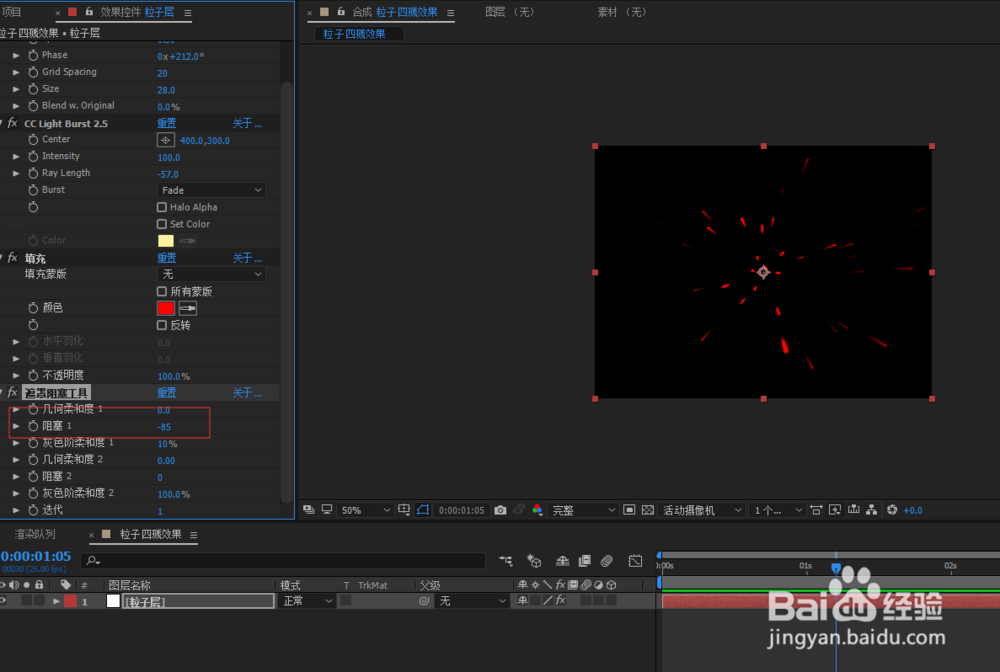Click the always preview this view icon
Screen dimensions: 1000x672
309,510
